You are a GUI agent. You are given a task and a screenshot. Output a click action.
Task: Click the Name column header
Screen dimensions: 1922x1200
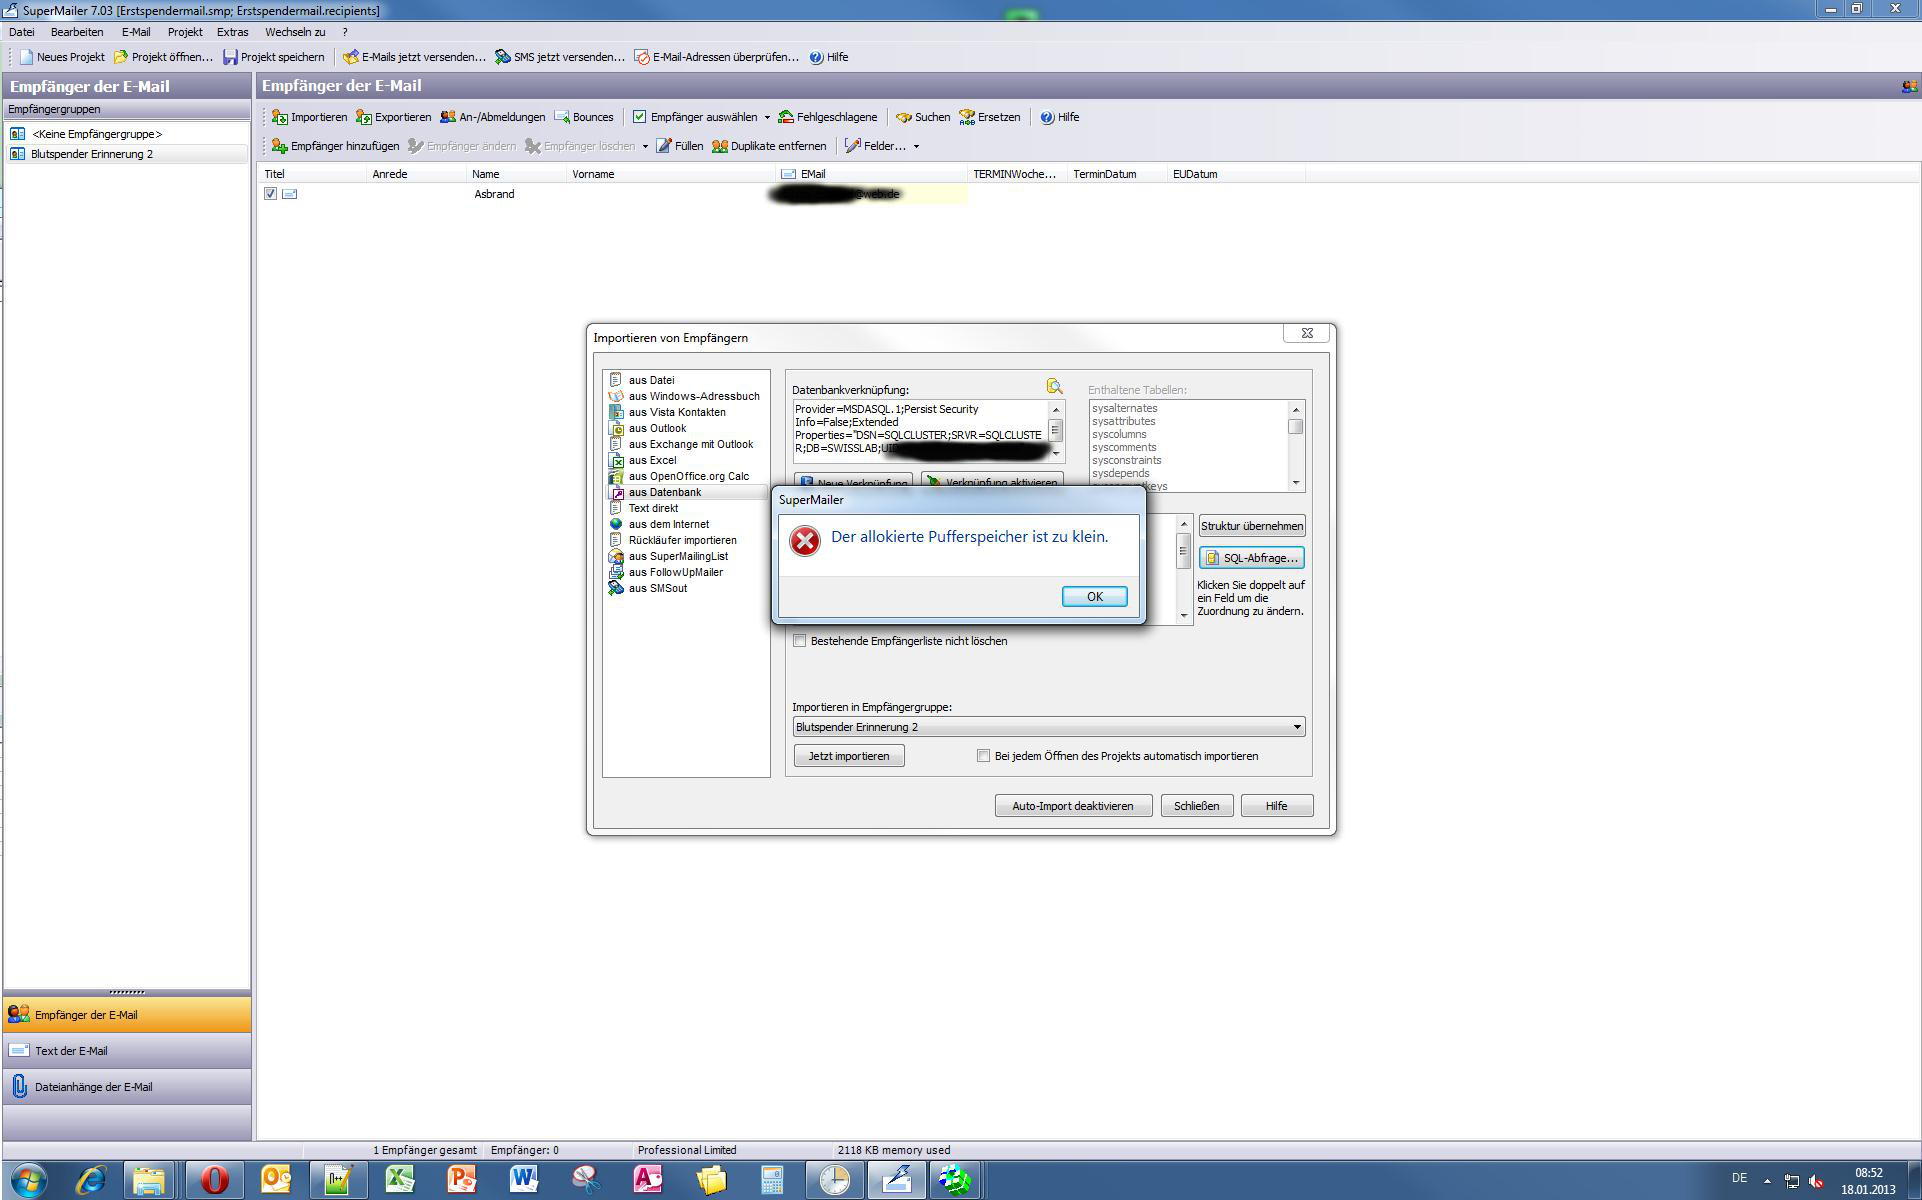click(517, 174)
